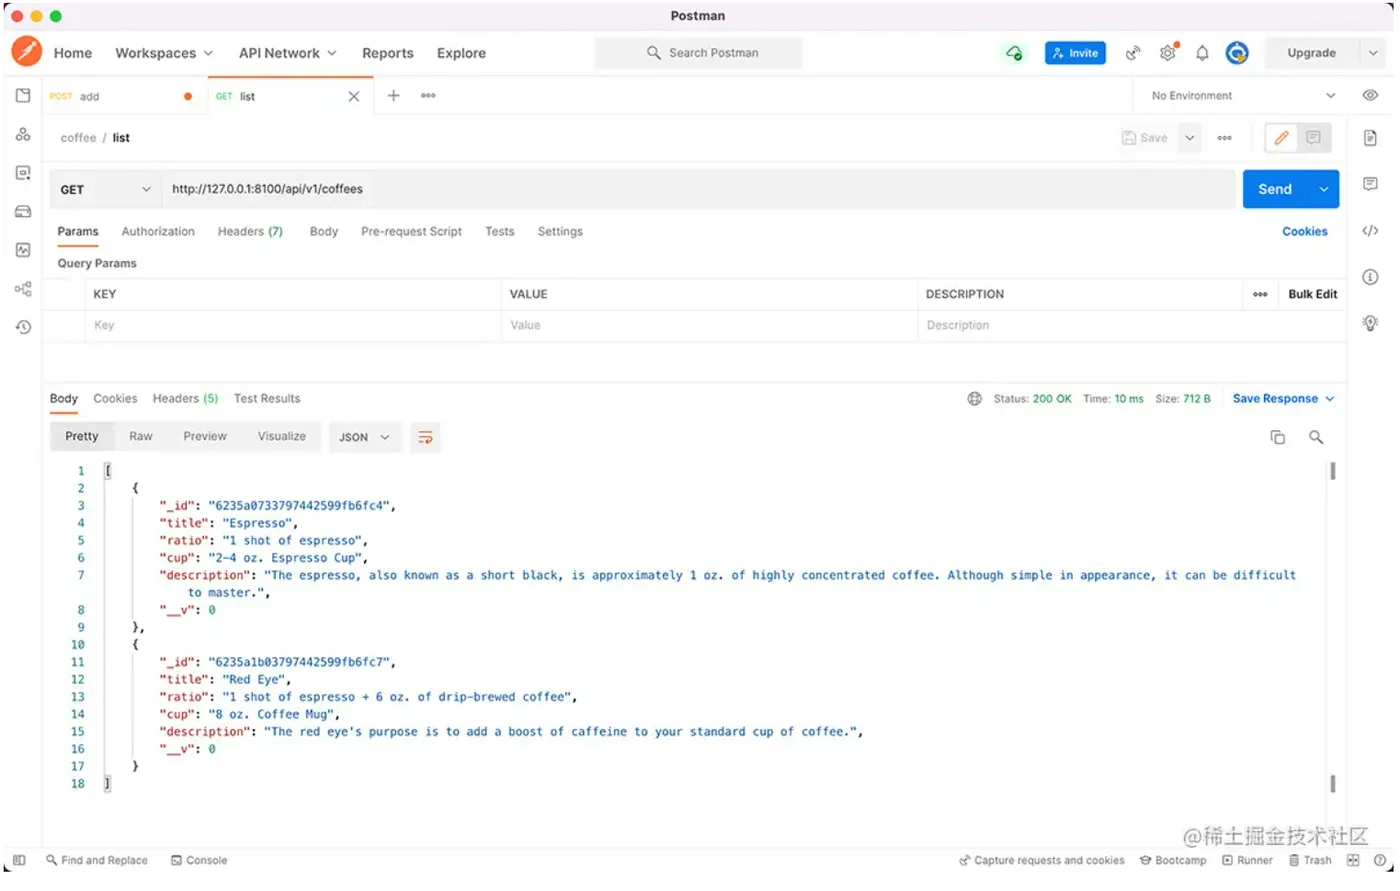Click the blue Send button
The height and width of the screenshot is (891, 1400).
click(x=1276, y=189)
